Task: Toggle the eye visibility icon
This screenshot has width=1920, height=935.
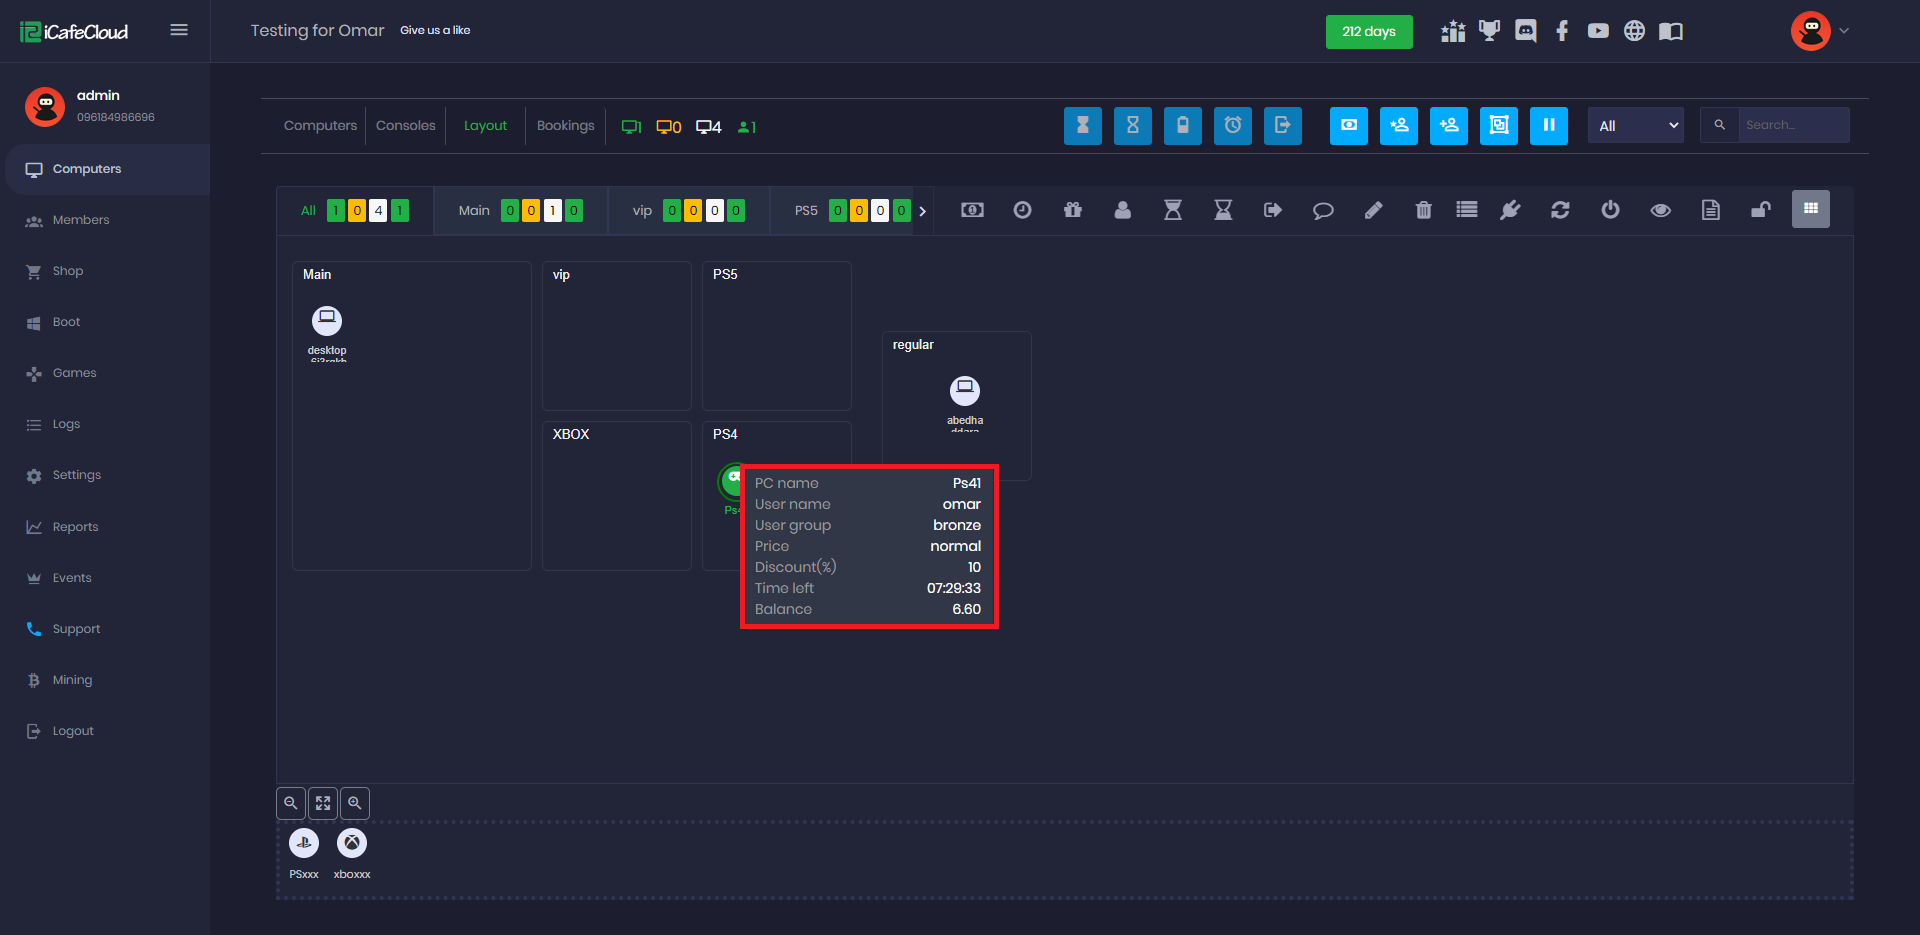Action: coord(1660,210)
